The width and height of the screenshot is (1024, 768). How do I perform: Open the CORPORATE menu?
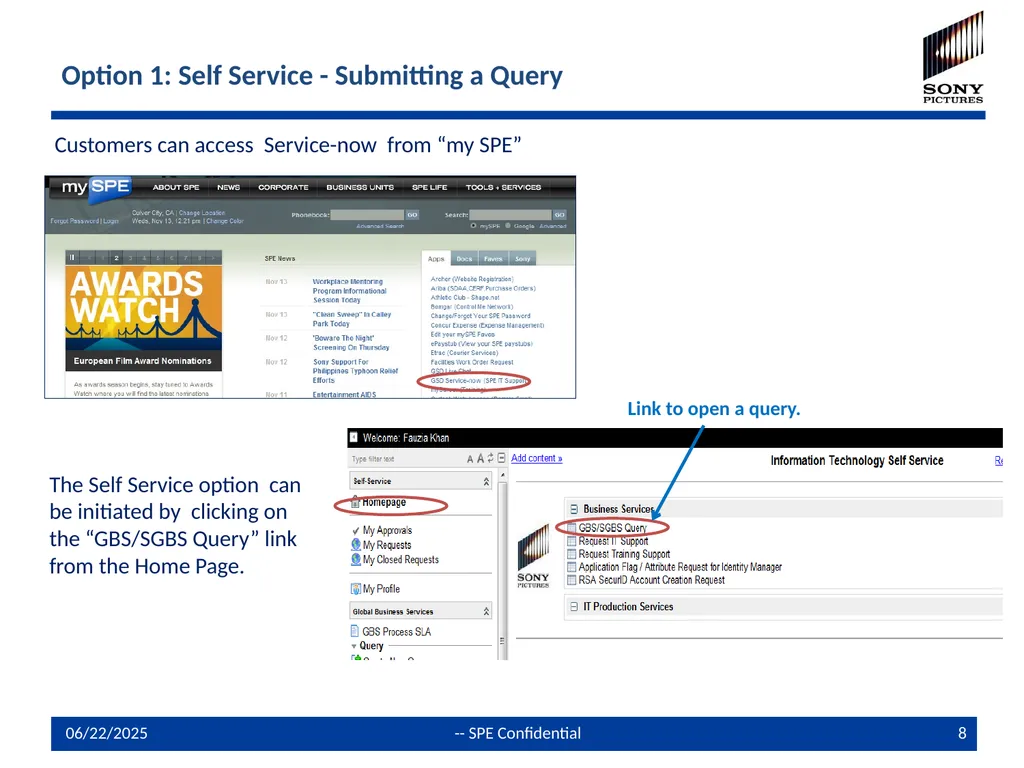point(283,187)
